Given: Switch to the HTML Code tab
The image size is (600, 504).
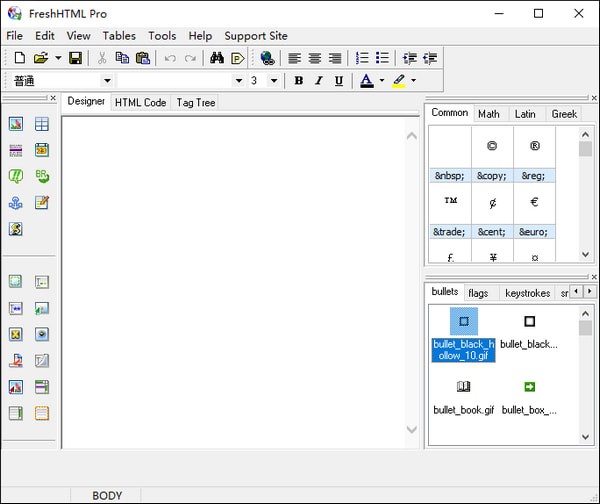Looking at the screenshot, I should (140, 102).
